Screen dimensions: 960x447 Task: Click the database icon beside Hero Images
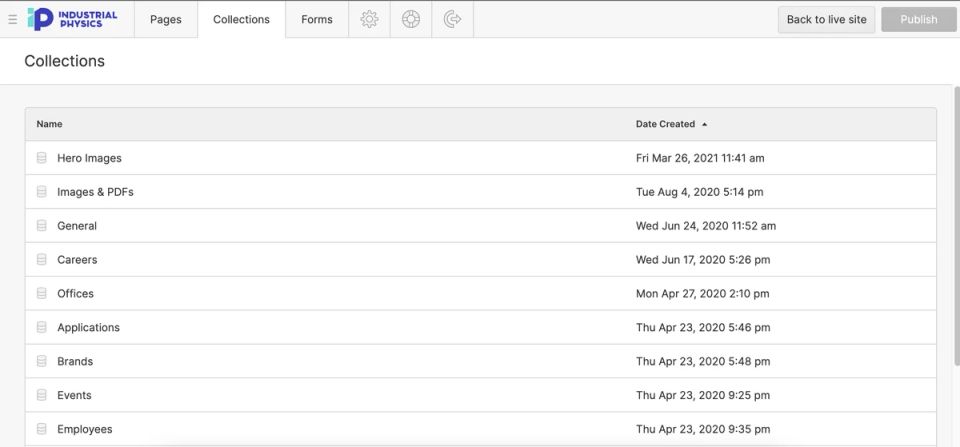42,158
